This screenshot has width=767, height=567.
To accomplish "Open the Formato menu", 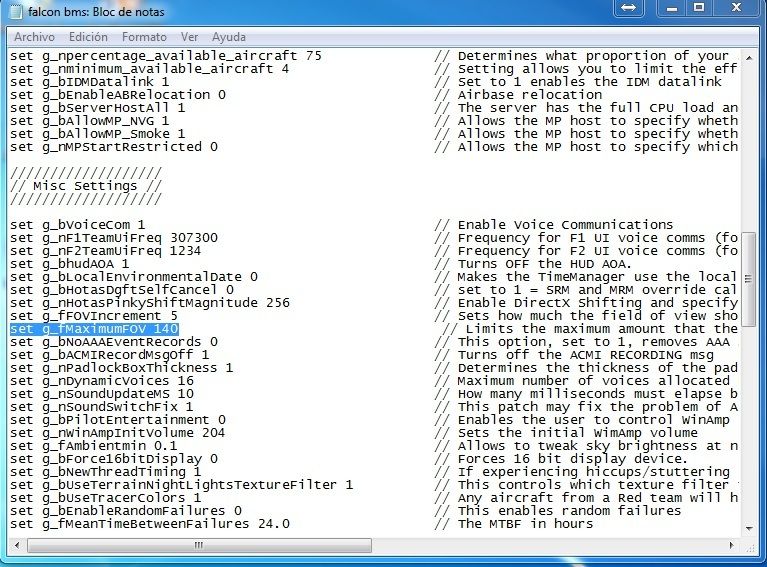I will point(144,37).
